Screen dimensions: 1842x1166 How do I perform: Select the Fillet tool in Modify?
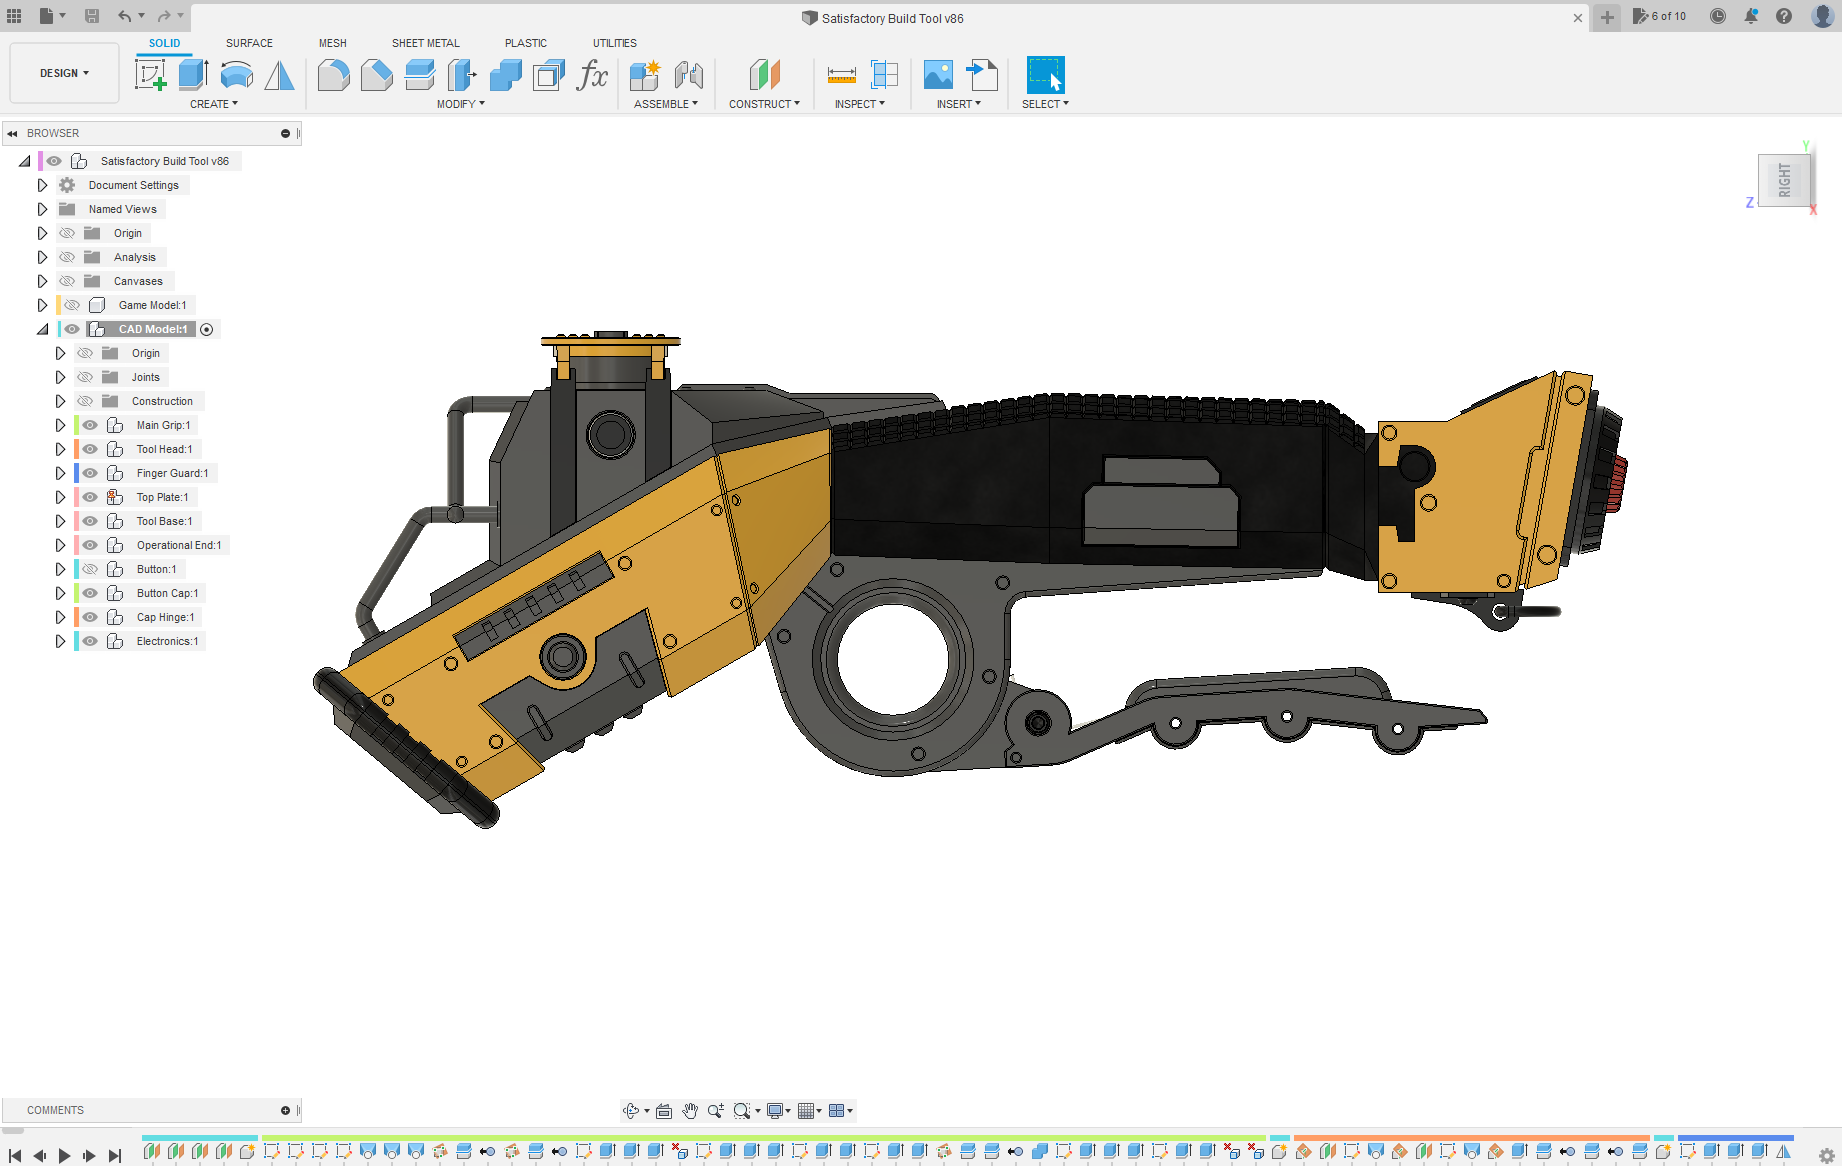click(333, 75)
